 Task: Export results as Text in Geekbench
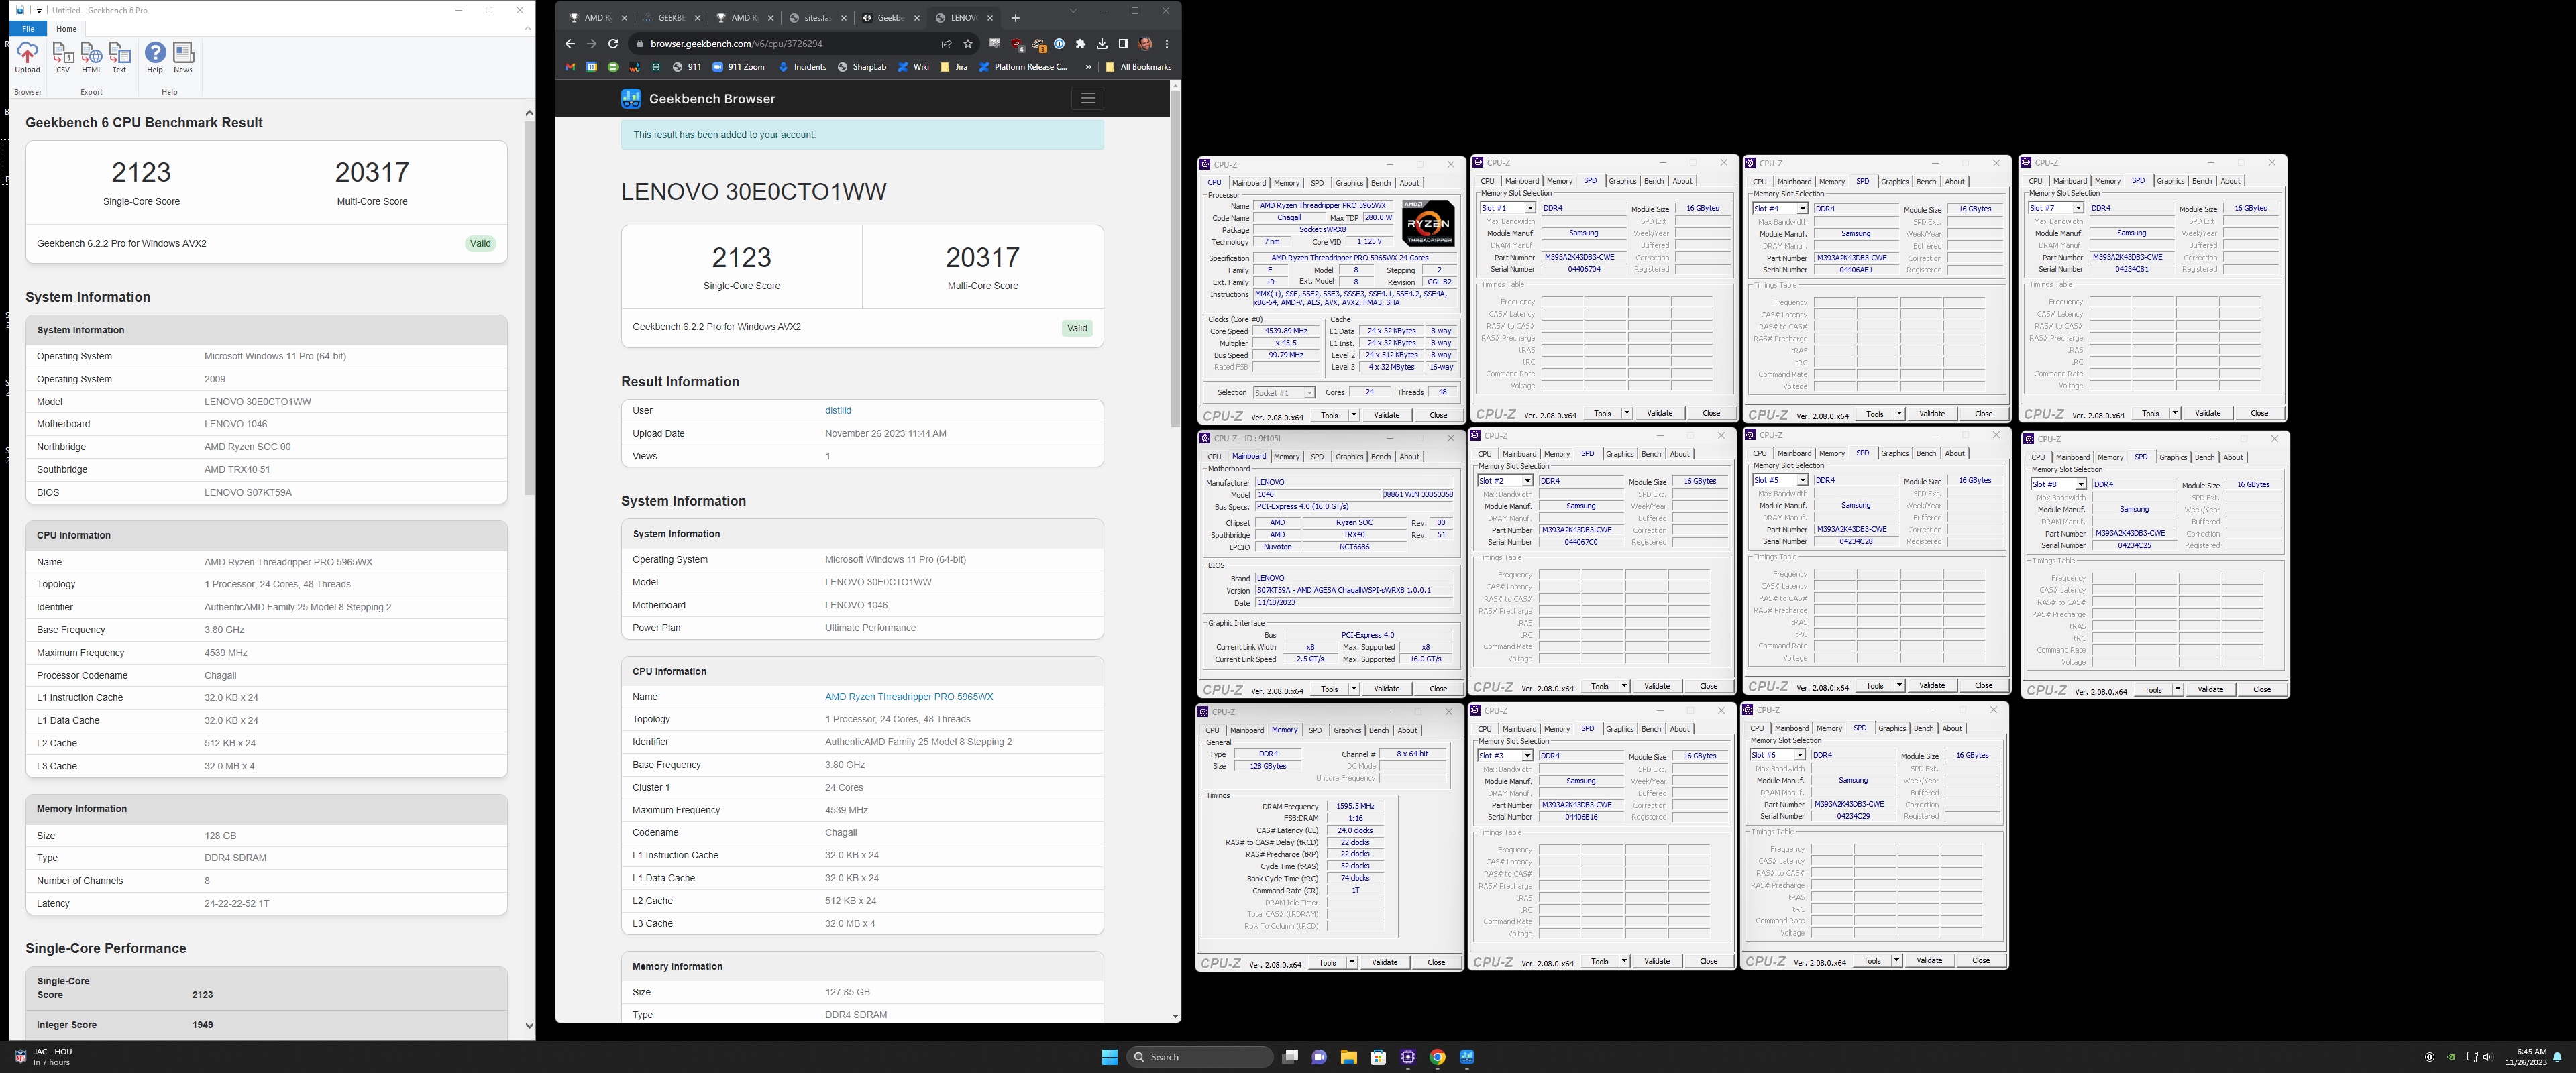click(119, 58)
